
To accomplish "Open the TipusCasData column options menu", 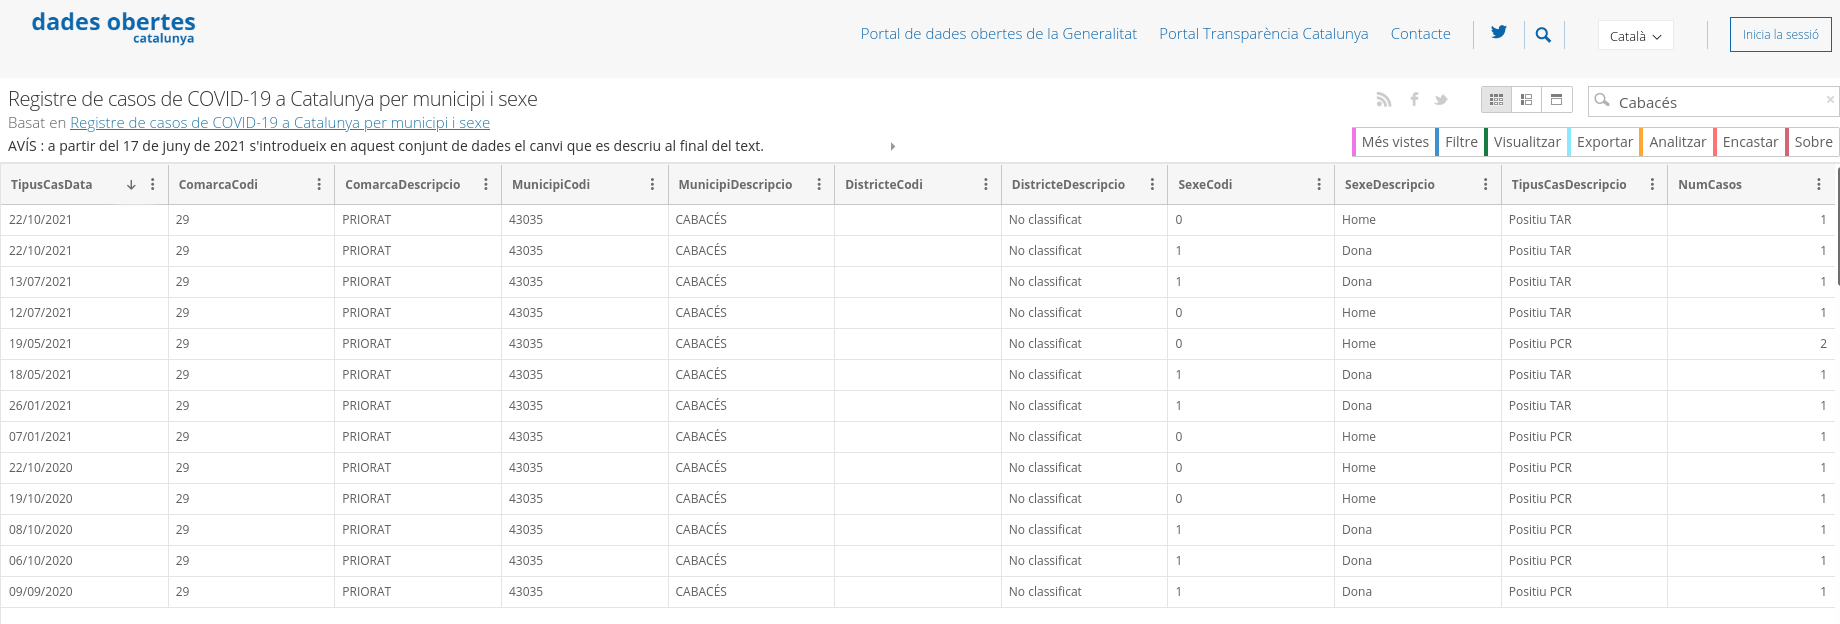I will (152, 185).
